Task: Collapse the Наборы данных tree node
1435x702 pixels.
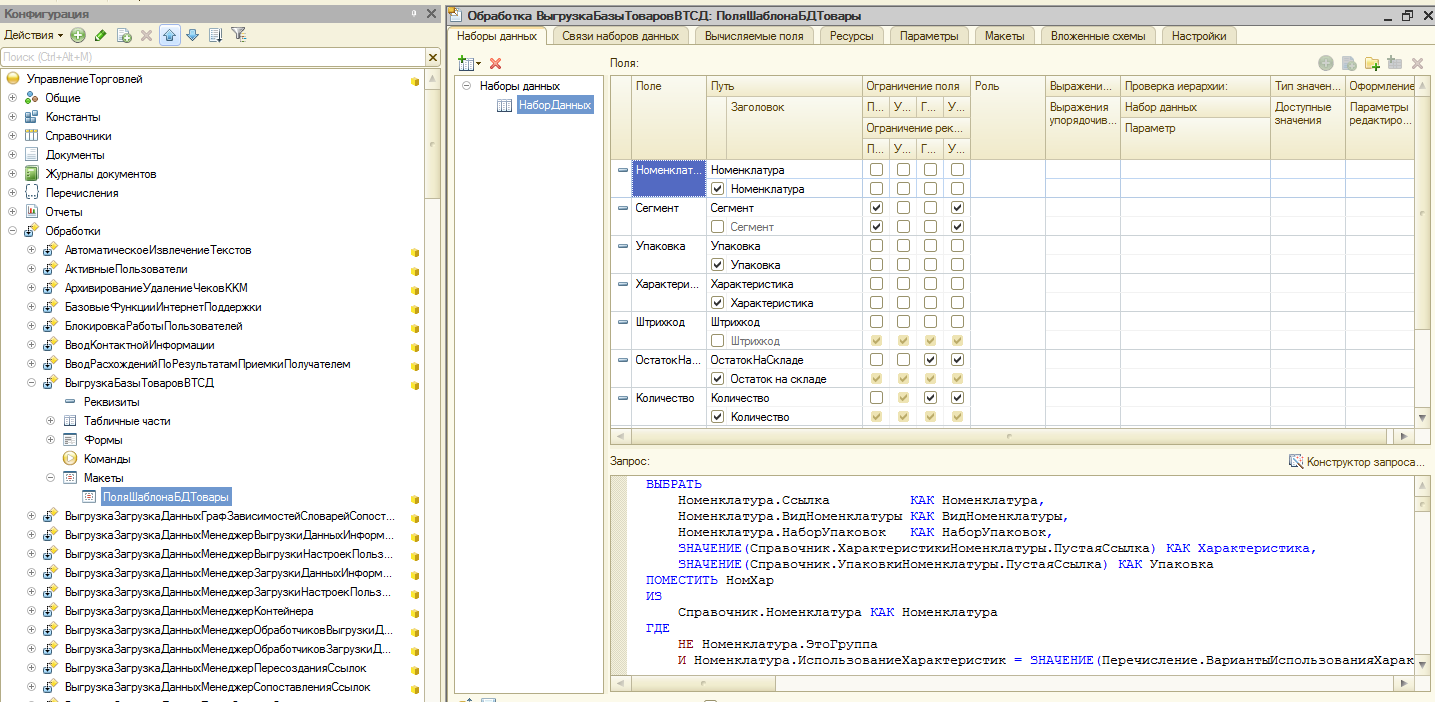Action: [466, 86]
